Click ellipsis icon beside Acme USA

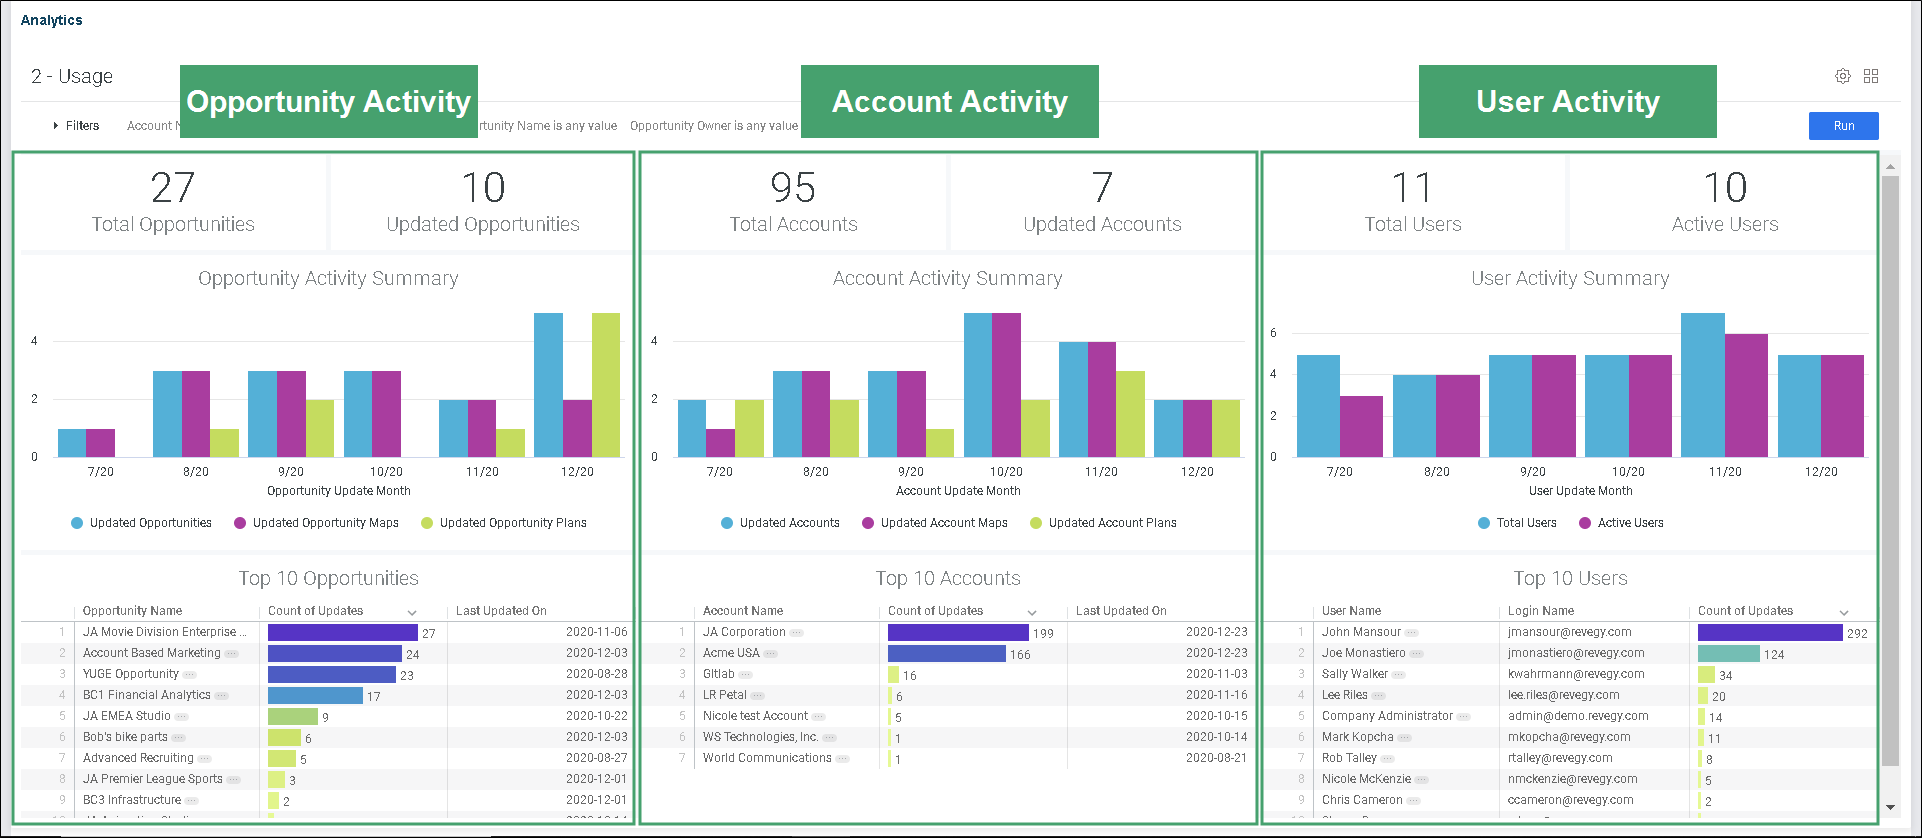[x=771, y=654]
